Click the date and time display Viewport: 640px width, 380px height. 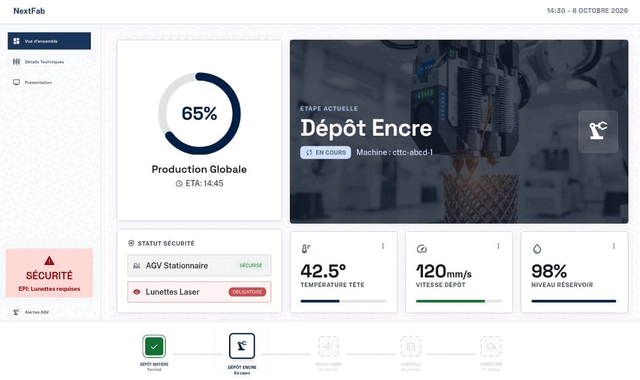(587, 11)
